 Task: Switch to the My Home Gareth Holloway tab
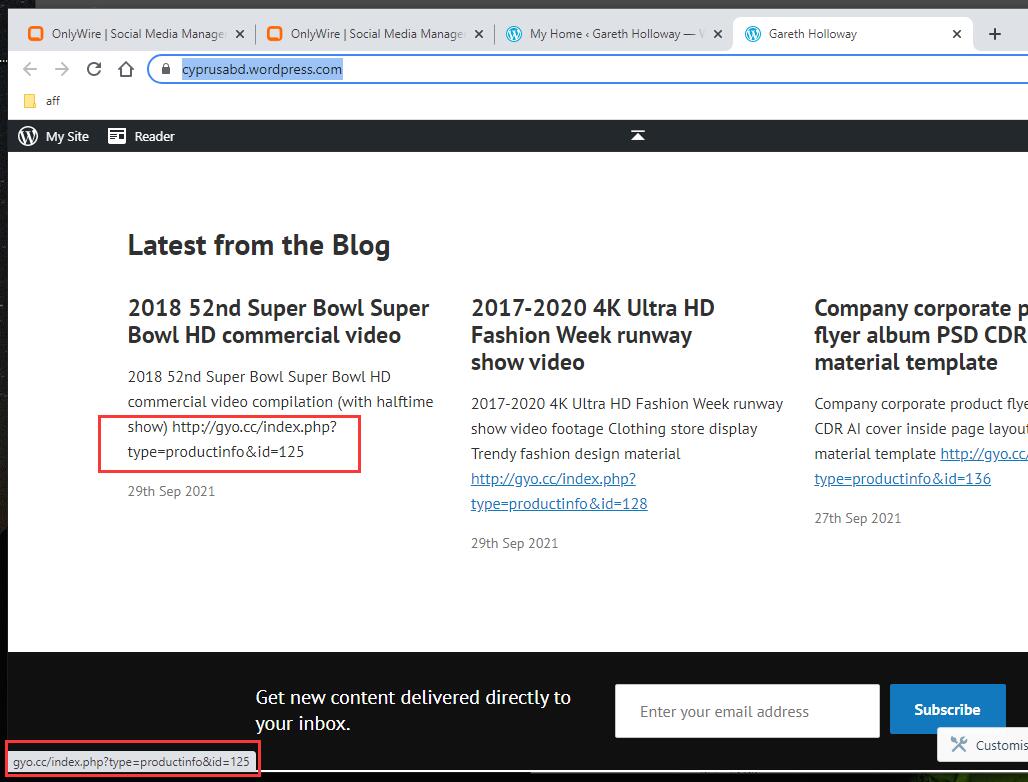pos(610,34)
